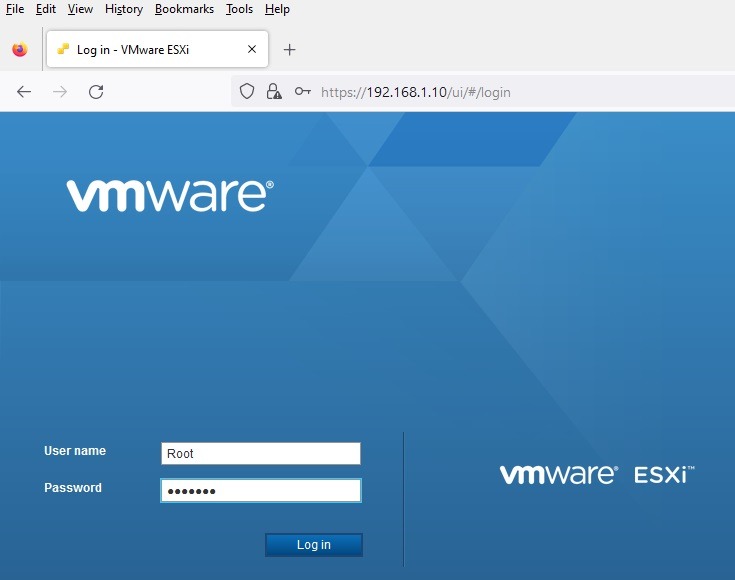The height and width of the screenshot is (580, 735).
Task: Open the Help menu
Action: pos(277,9)
